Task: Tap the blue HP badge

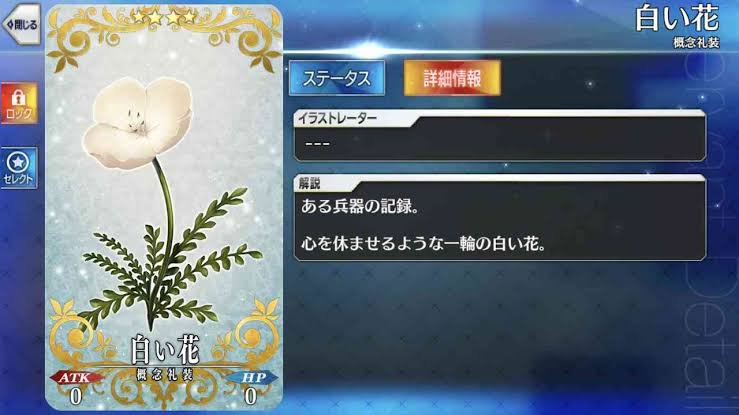Action: pyautogui.click(x=252, y=377)
